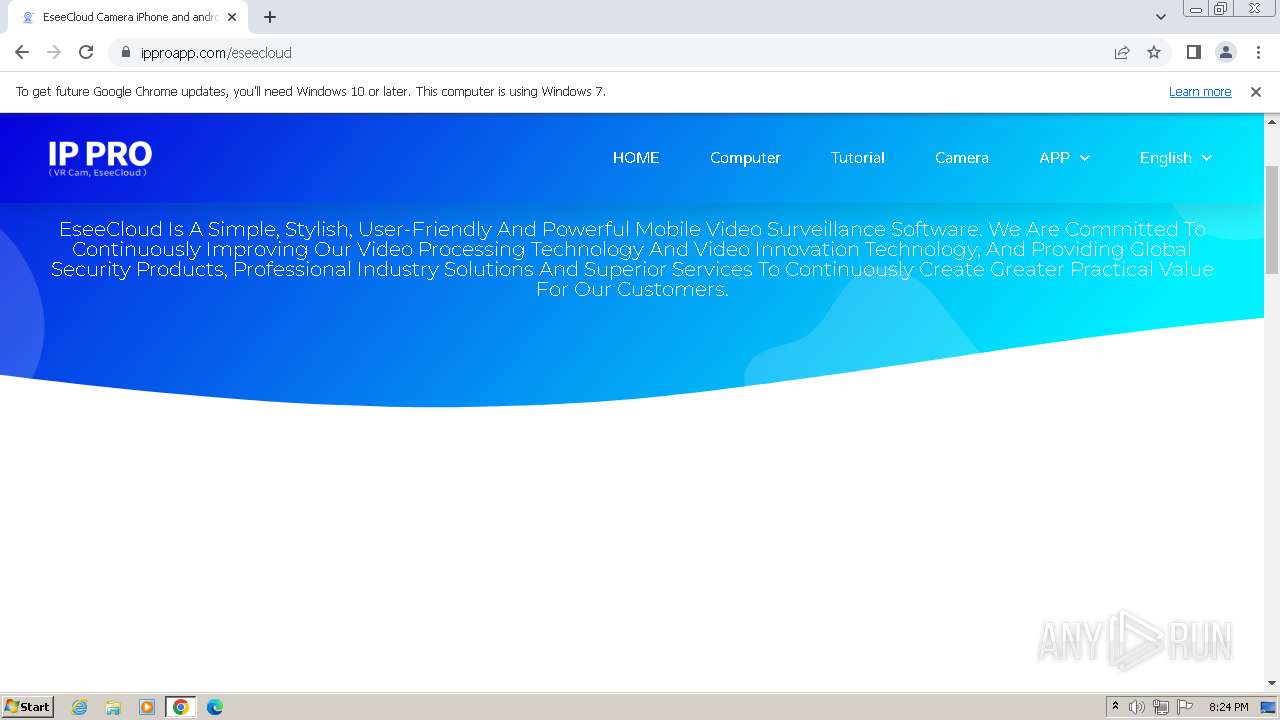Image resolution: width=1280 pixels, height=720 pixels.
Task: Go back using the browser back arrow
Action: pos(22,52)
